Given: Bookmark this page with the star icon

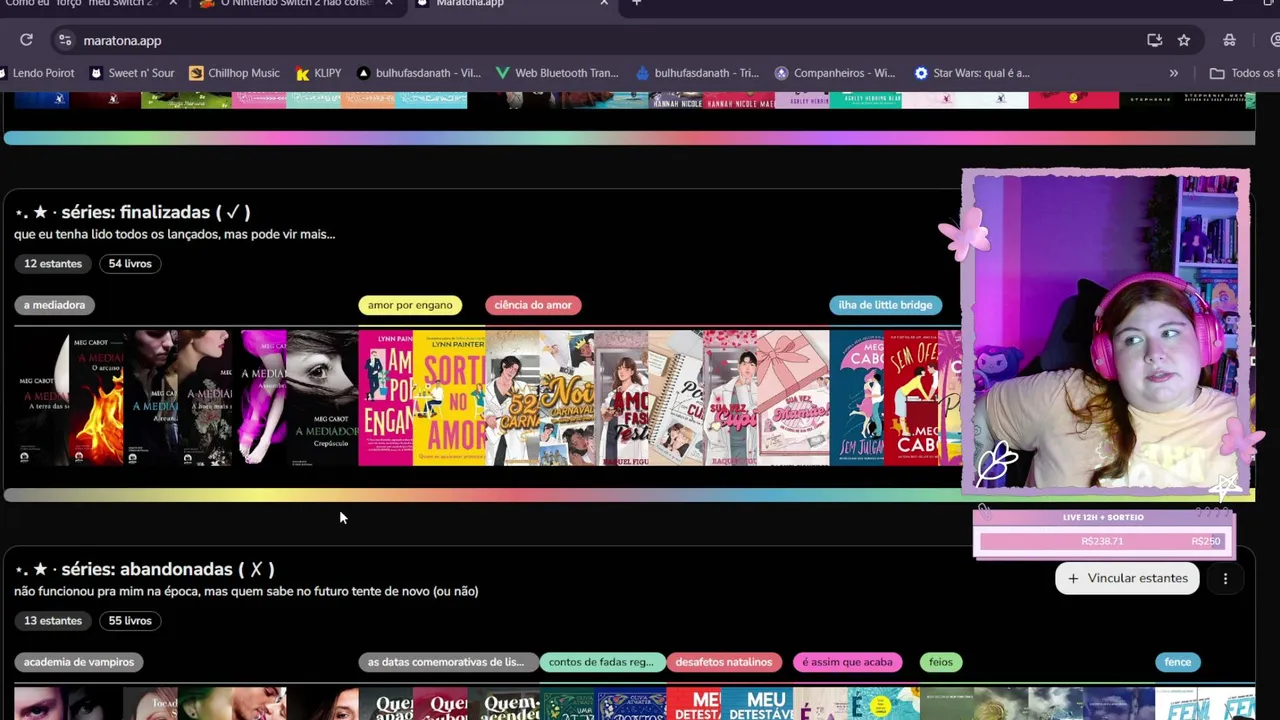Looking at the screenshot, I should point(1184,40).
